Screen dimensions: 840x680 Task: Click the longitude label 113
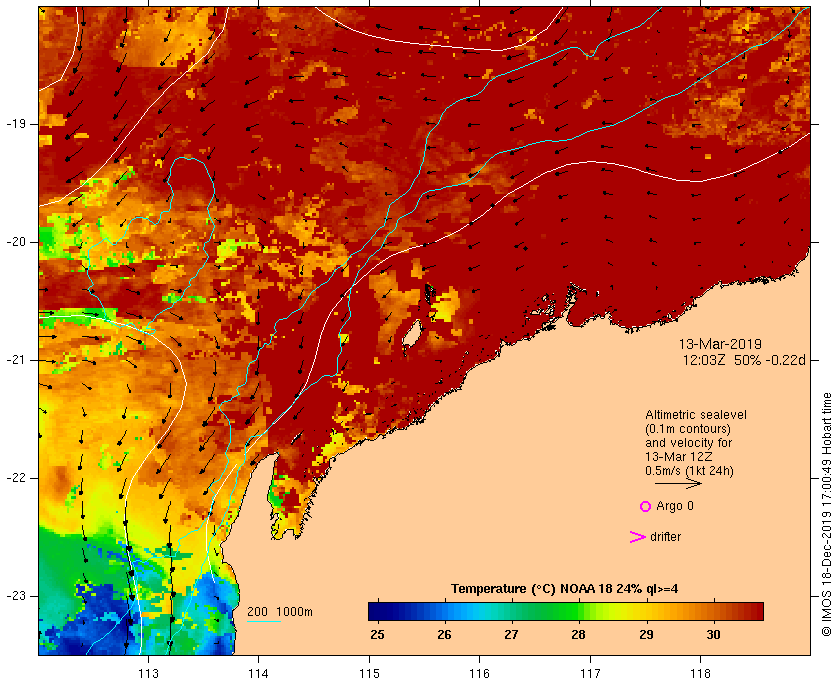coord(148,674)
